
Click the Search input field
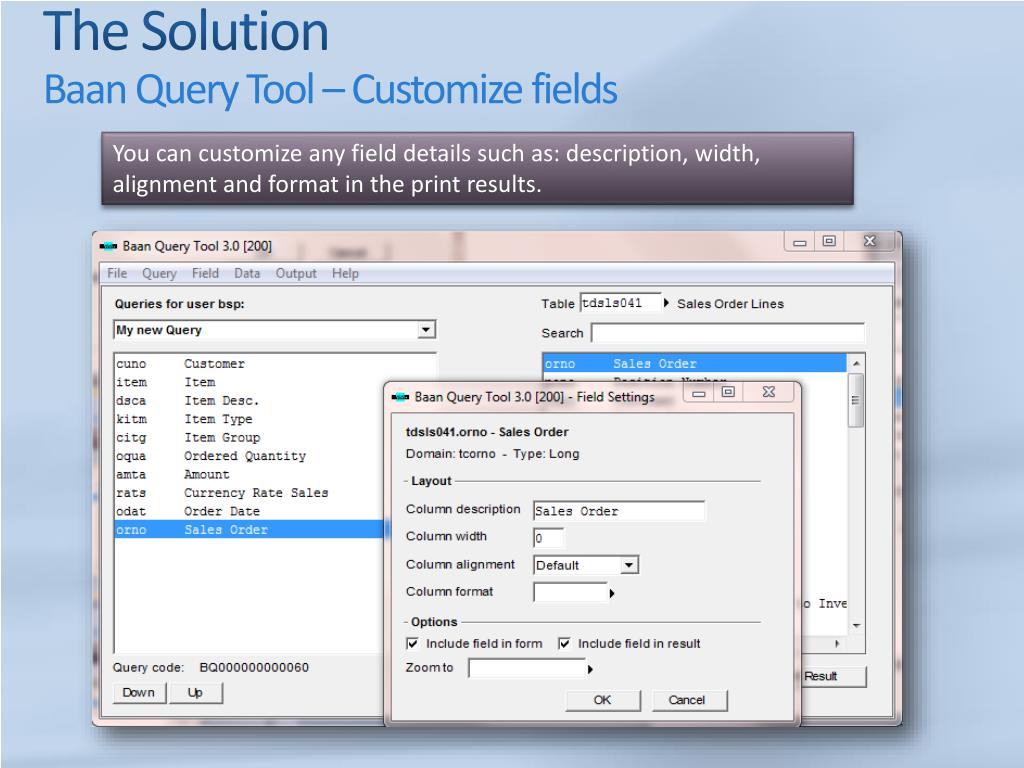click(x=728, y=332)
